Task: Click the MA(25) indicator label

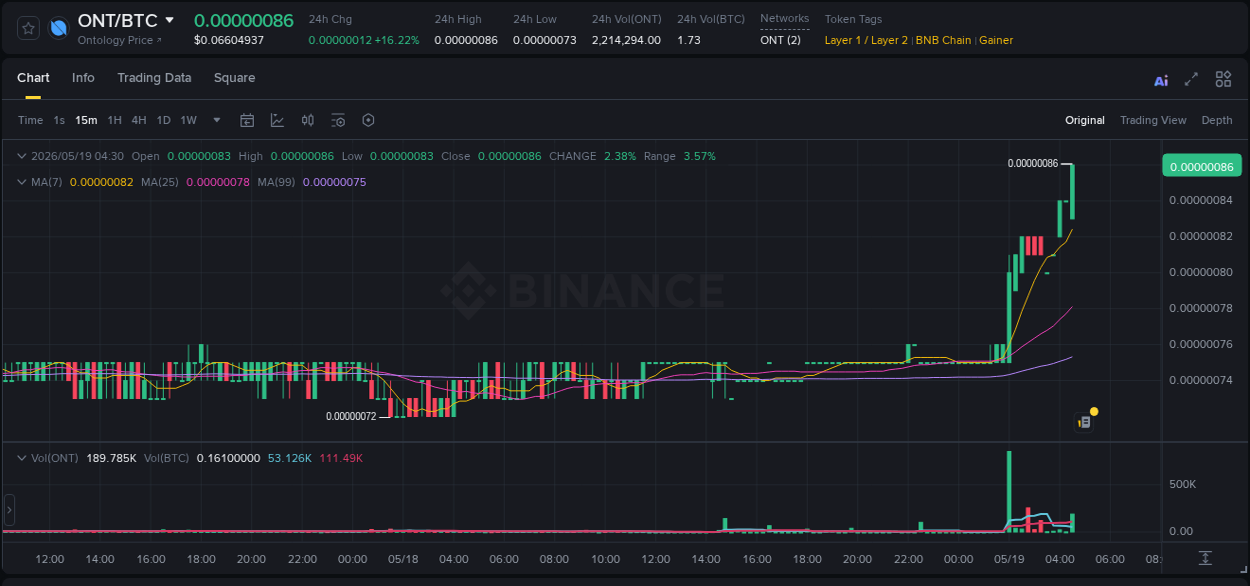Action: [x=160, y=182]
